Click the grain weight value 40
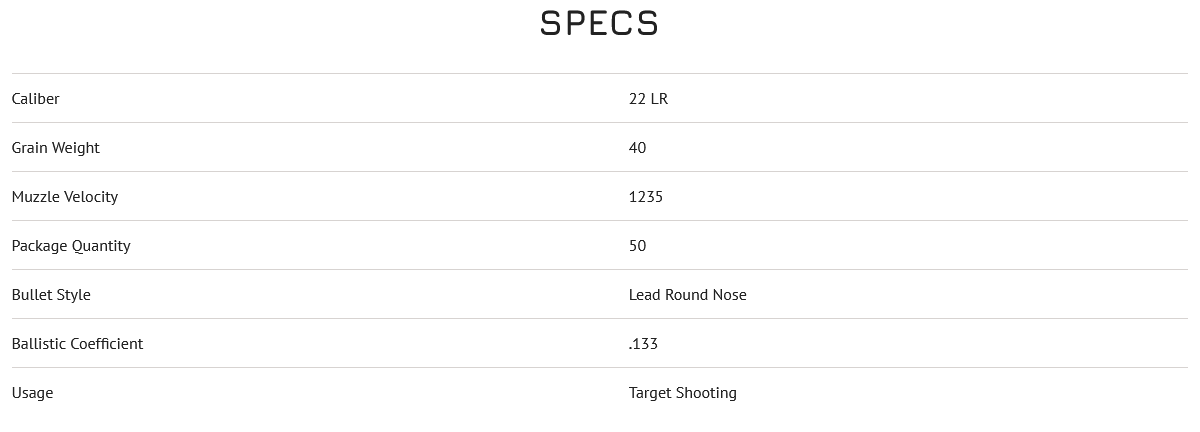Viewport: 1200px width, 432px height. point(637,147)
